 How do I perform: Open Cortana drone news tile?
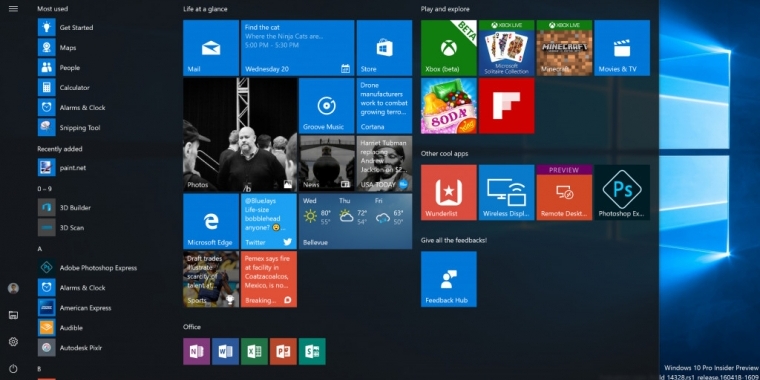384,106
